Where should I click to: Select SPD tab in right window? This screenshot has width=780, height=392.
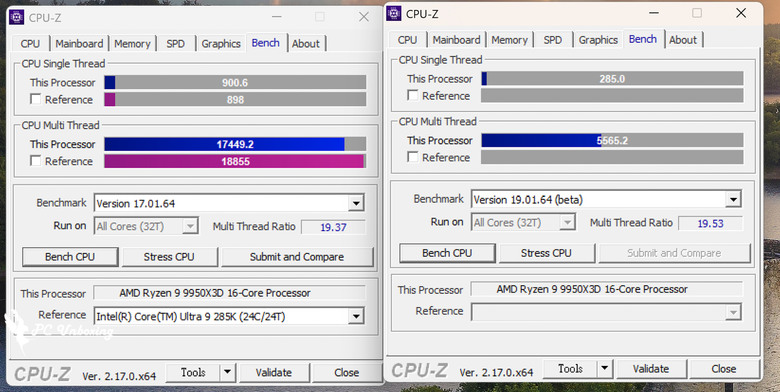553,40
